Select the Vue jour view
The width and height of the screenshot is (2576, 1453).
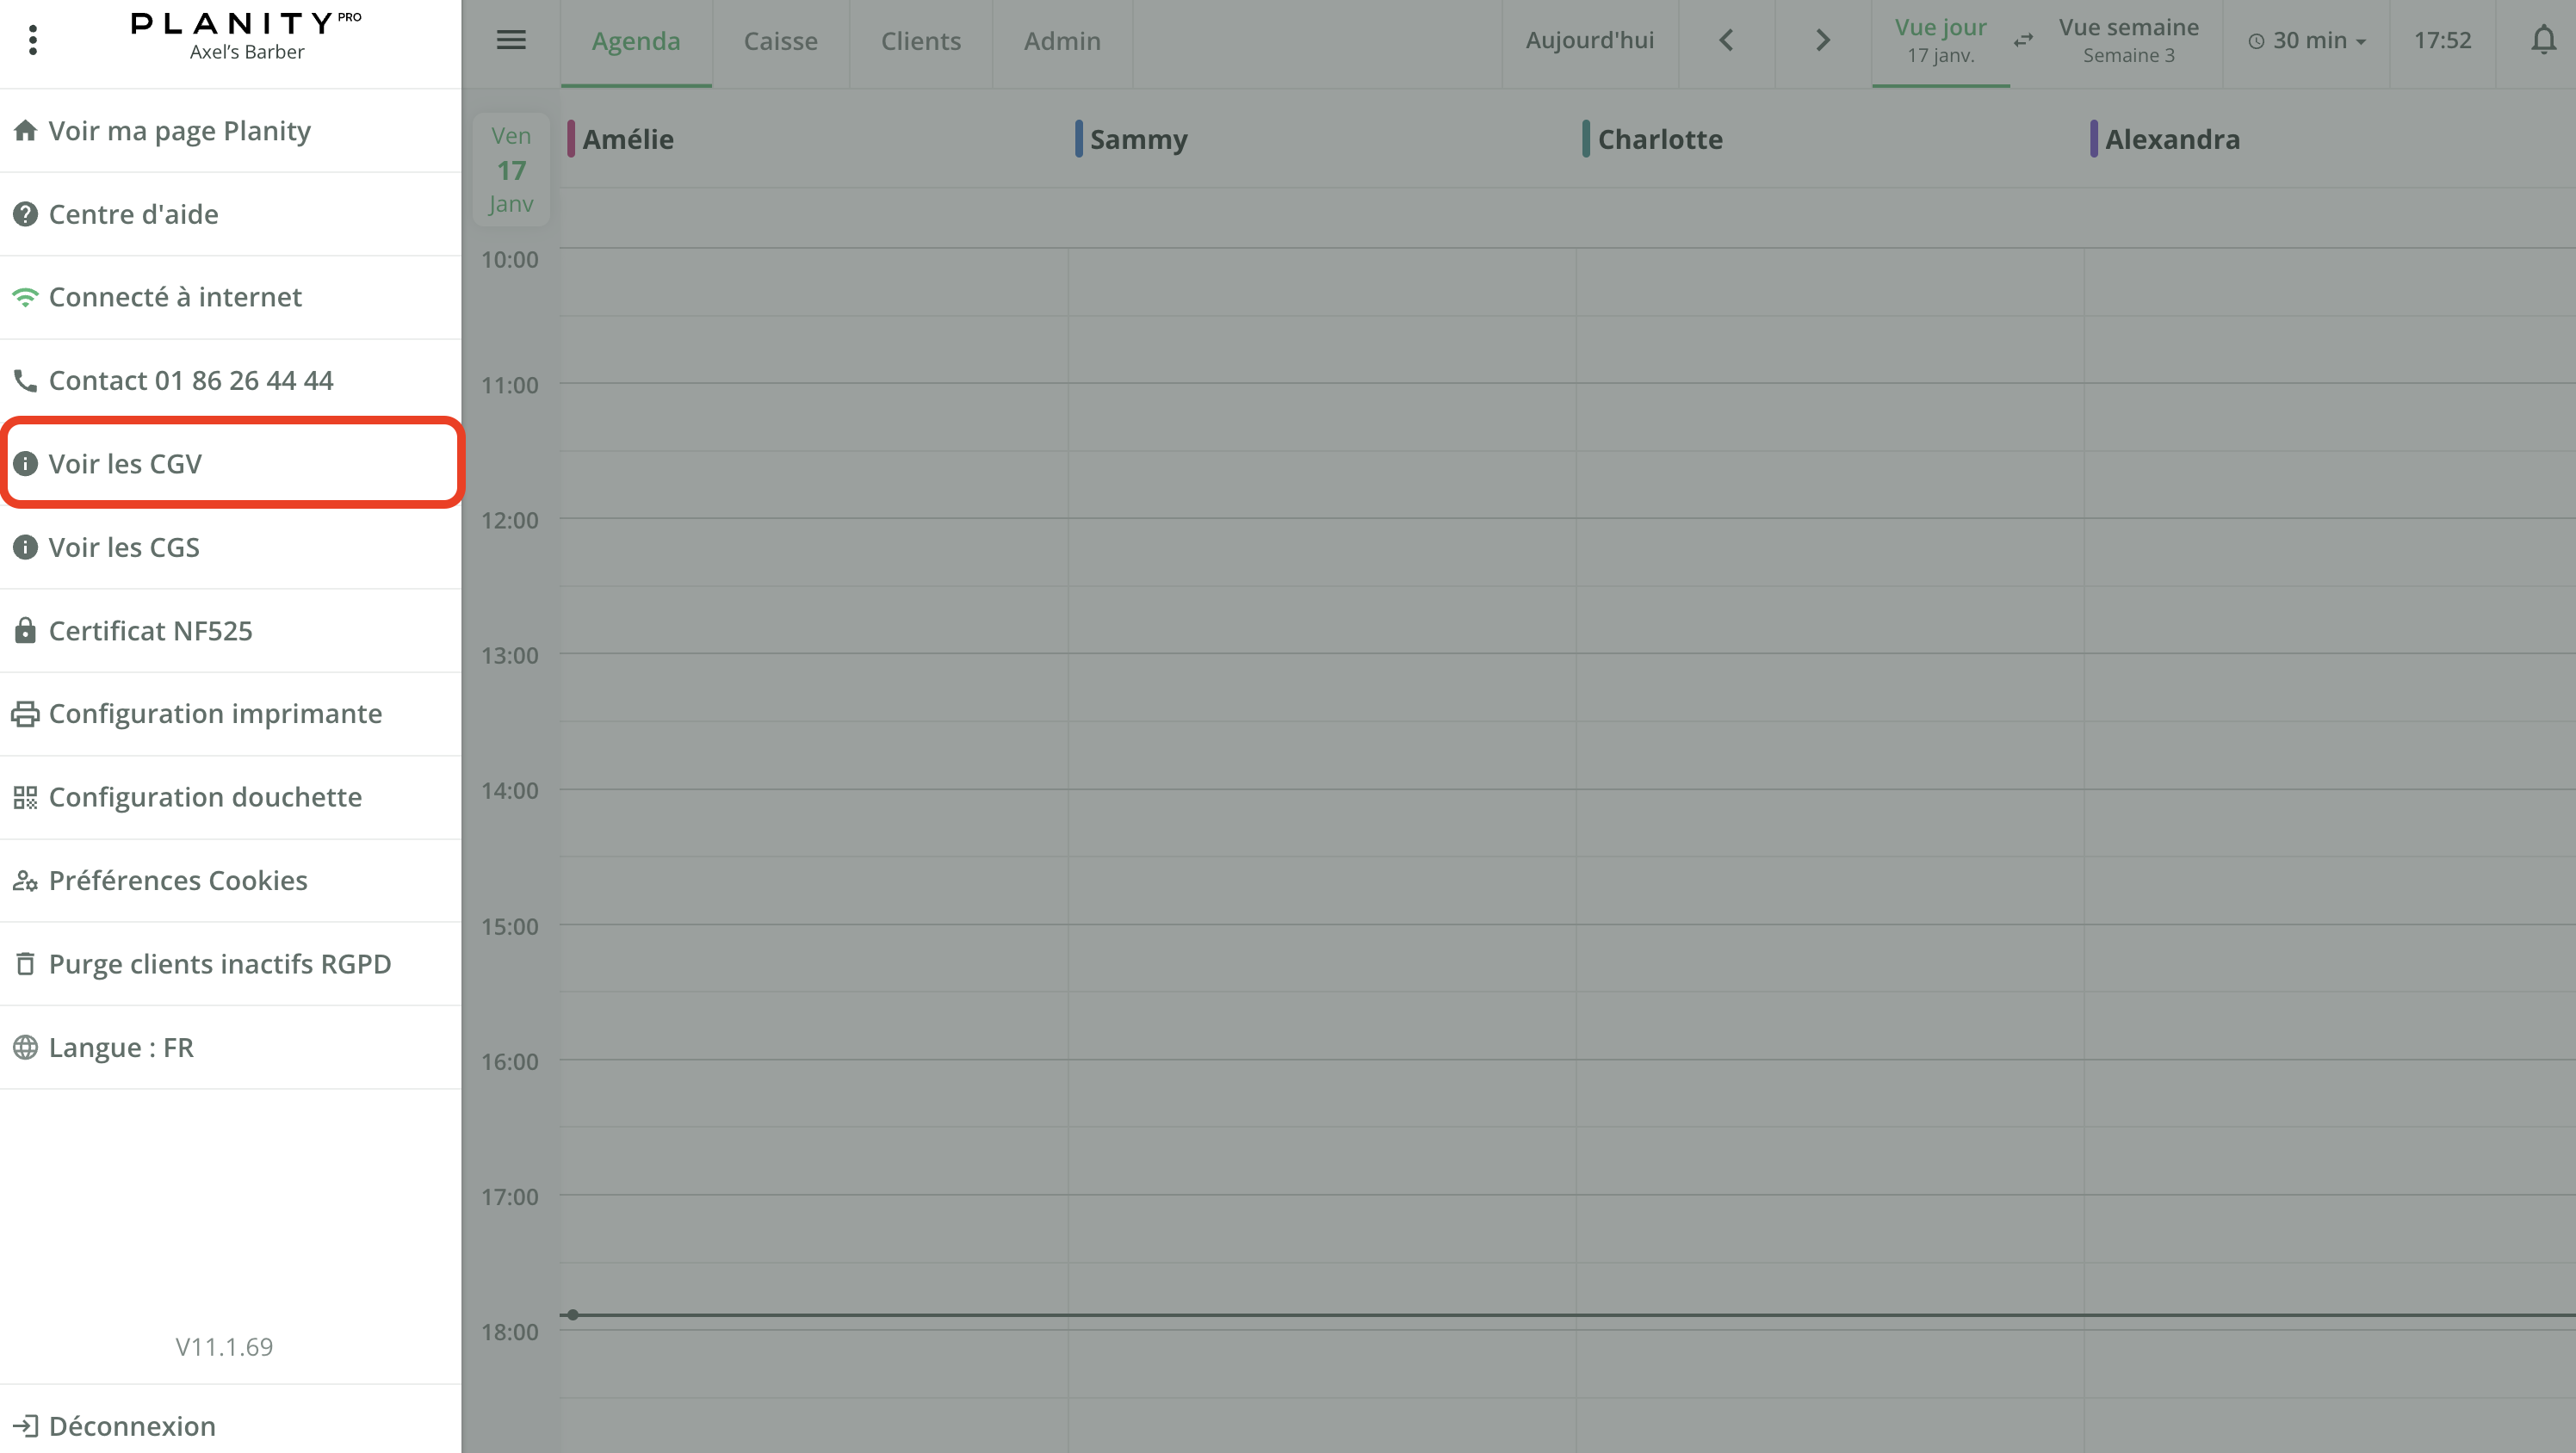tap(1940, 40)
